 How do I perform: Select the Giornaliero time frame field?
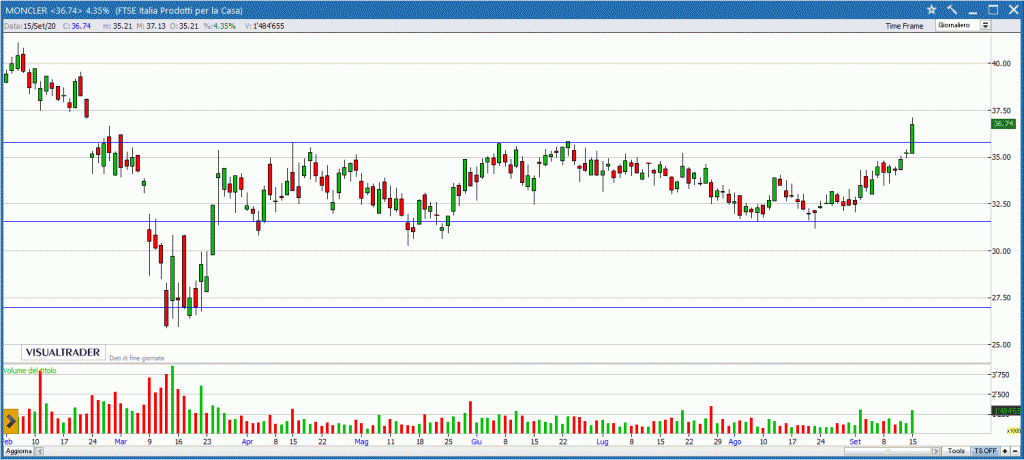(958, 25)
